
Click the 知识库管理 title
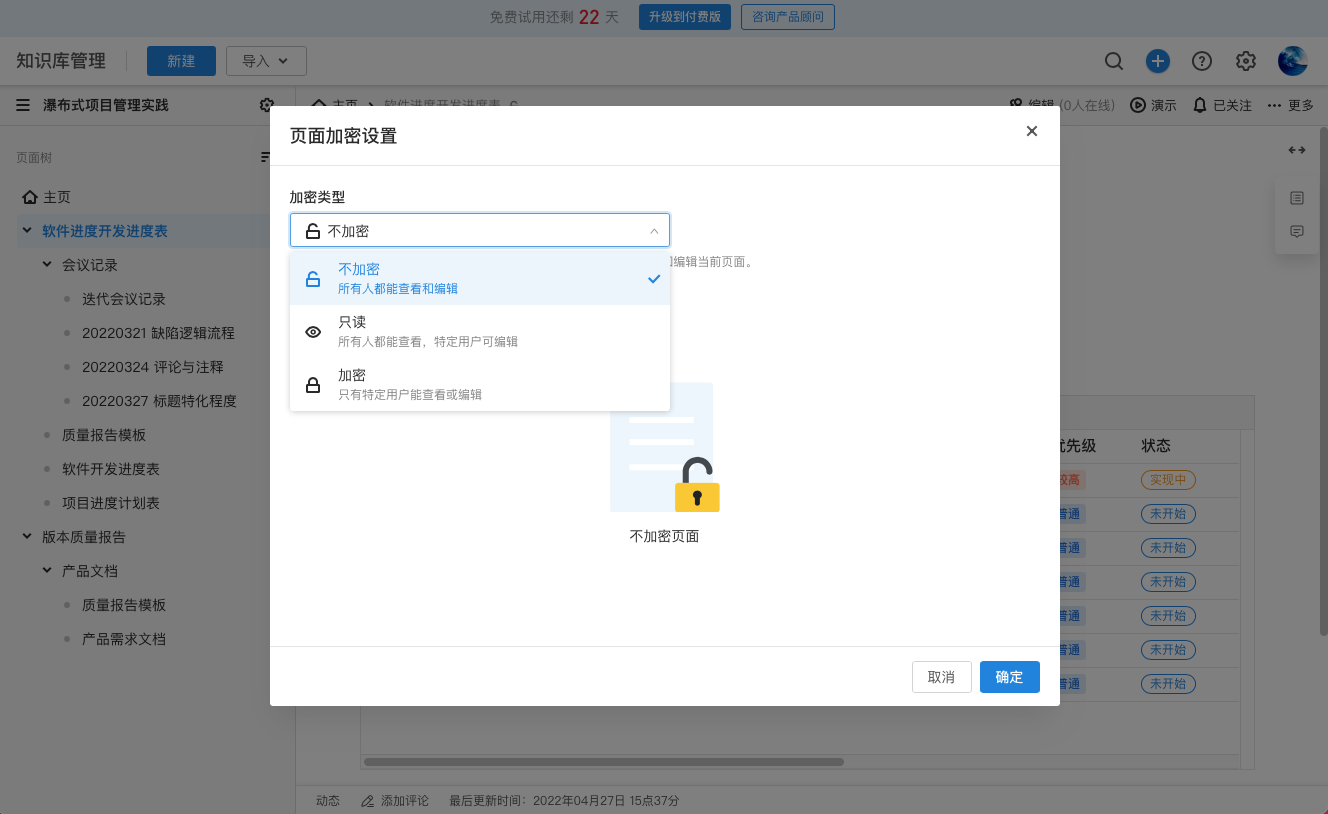click(x=61, y=61)
